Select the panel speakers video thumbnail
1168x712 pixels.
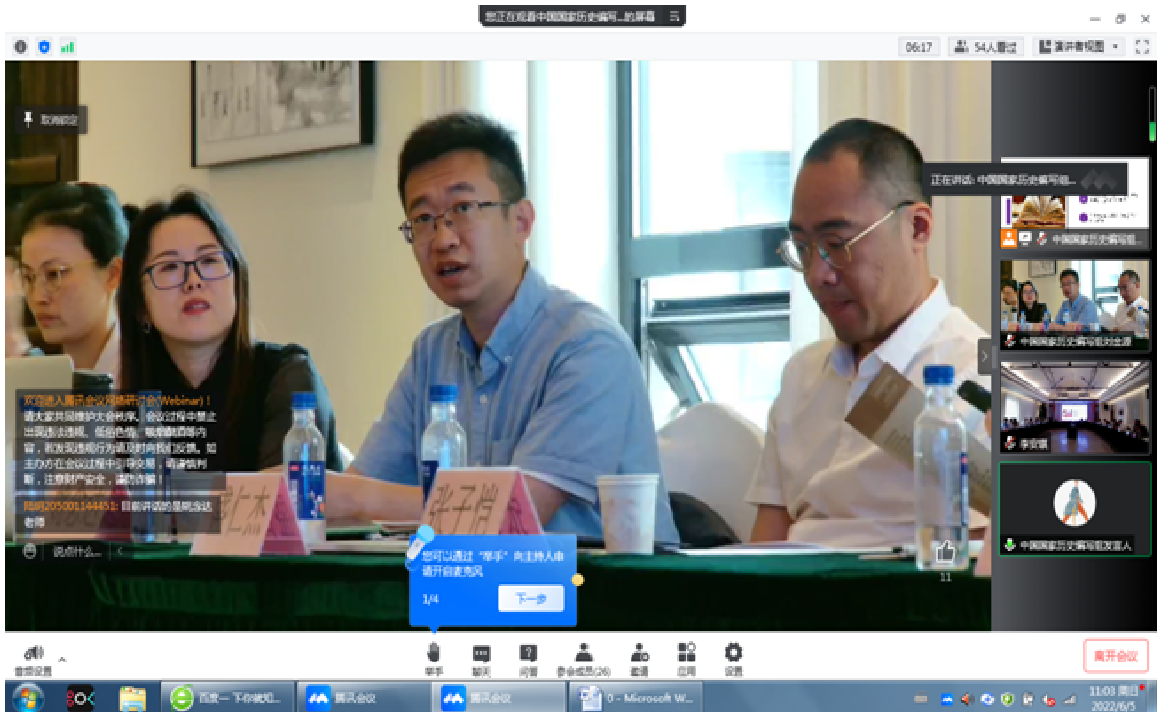coord(1074,305)
